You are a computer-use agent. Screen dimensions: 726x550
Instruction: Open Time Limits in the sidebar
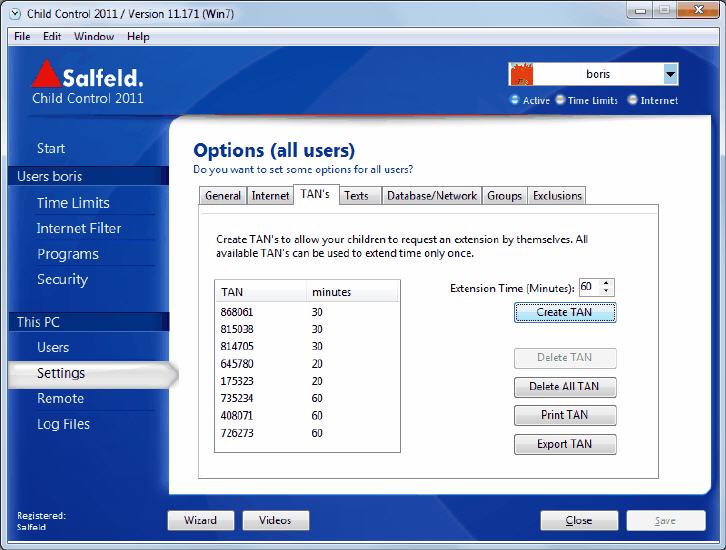coord(73,203)
